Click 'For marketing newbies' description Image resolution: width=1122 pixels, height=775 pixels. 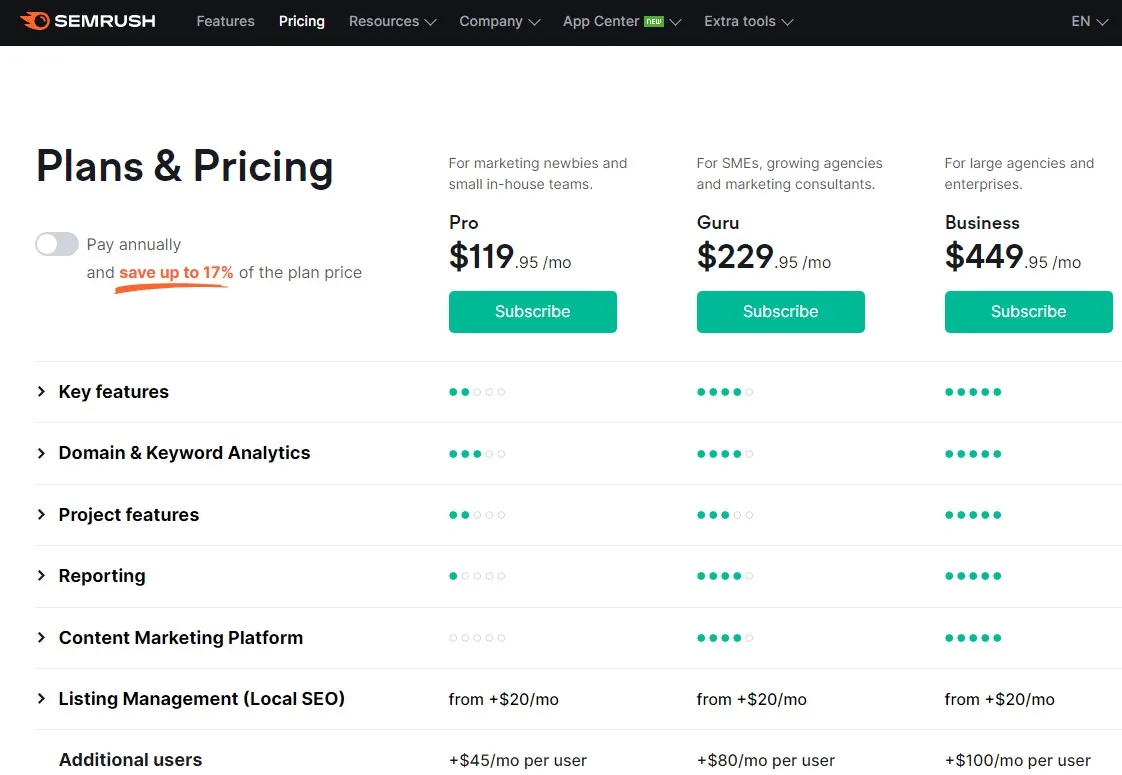coord(538,174)
